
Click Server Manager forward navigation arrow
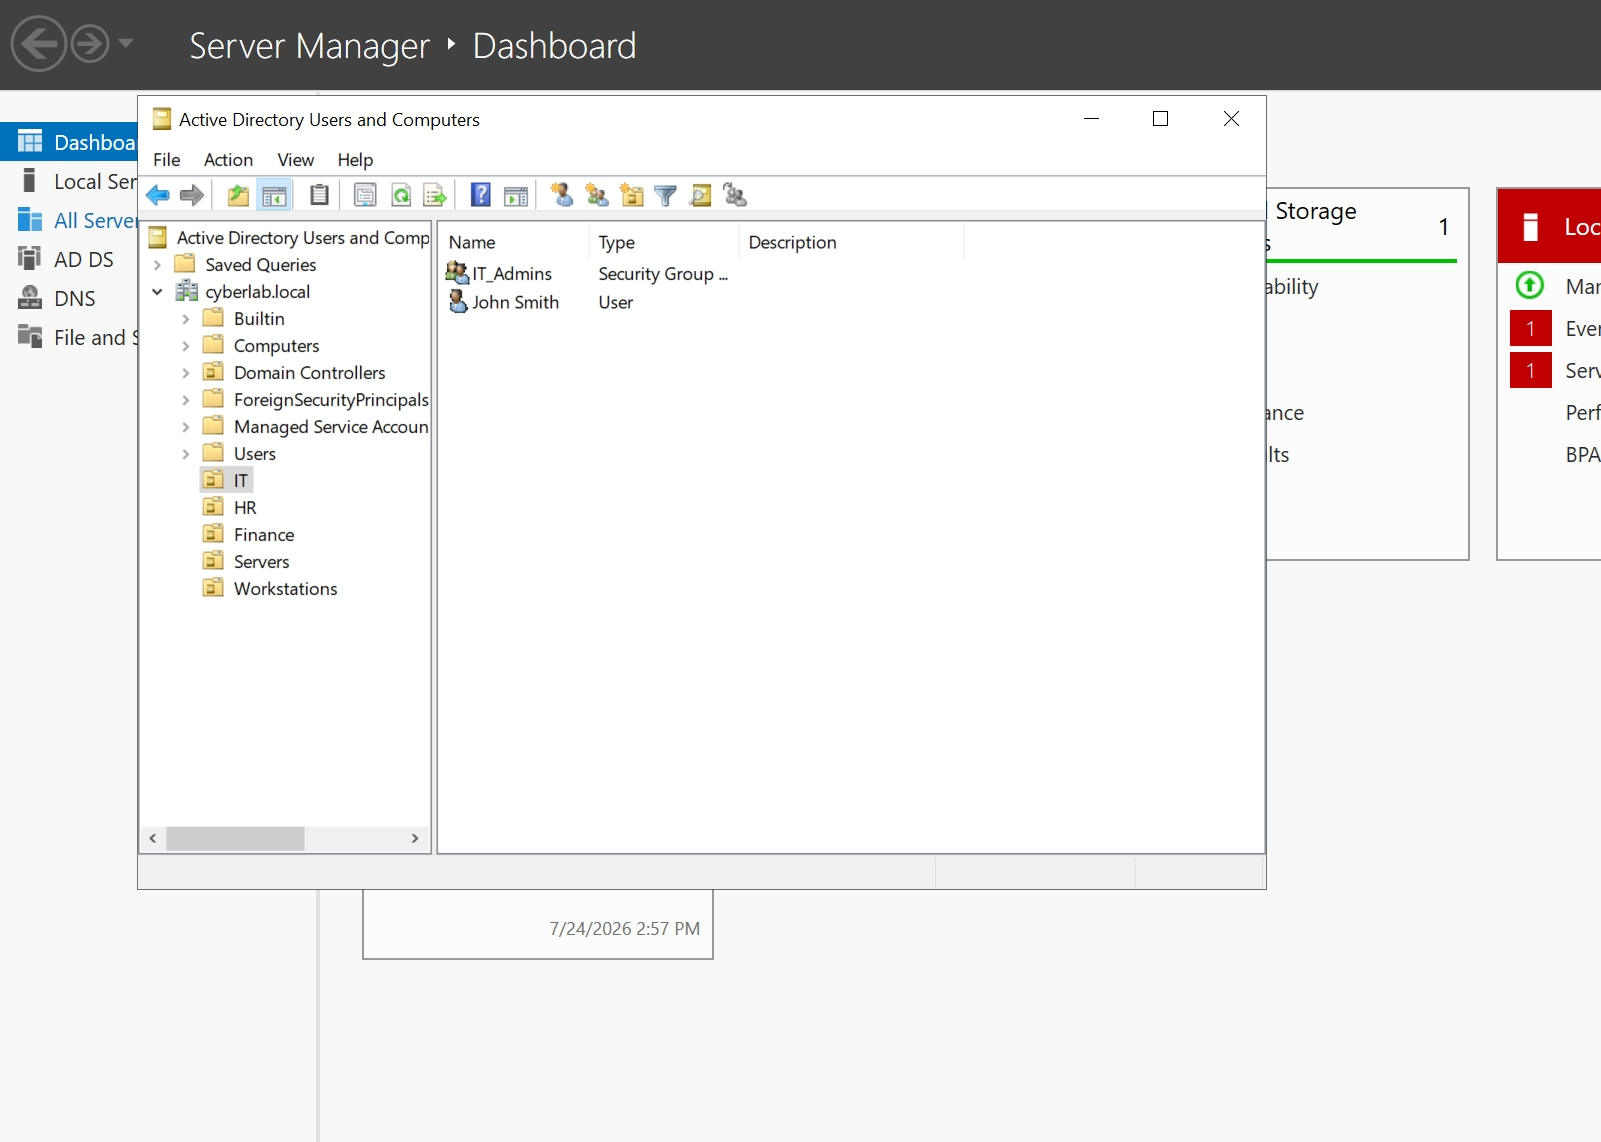90,44
